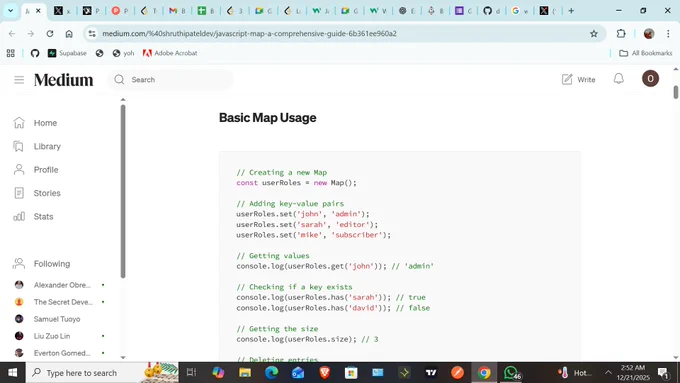The image size is (680, 383).
Task: Start a new story with Write
Action: pos(579,79)
